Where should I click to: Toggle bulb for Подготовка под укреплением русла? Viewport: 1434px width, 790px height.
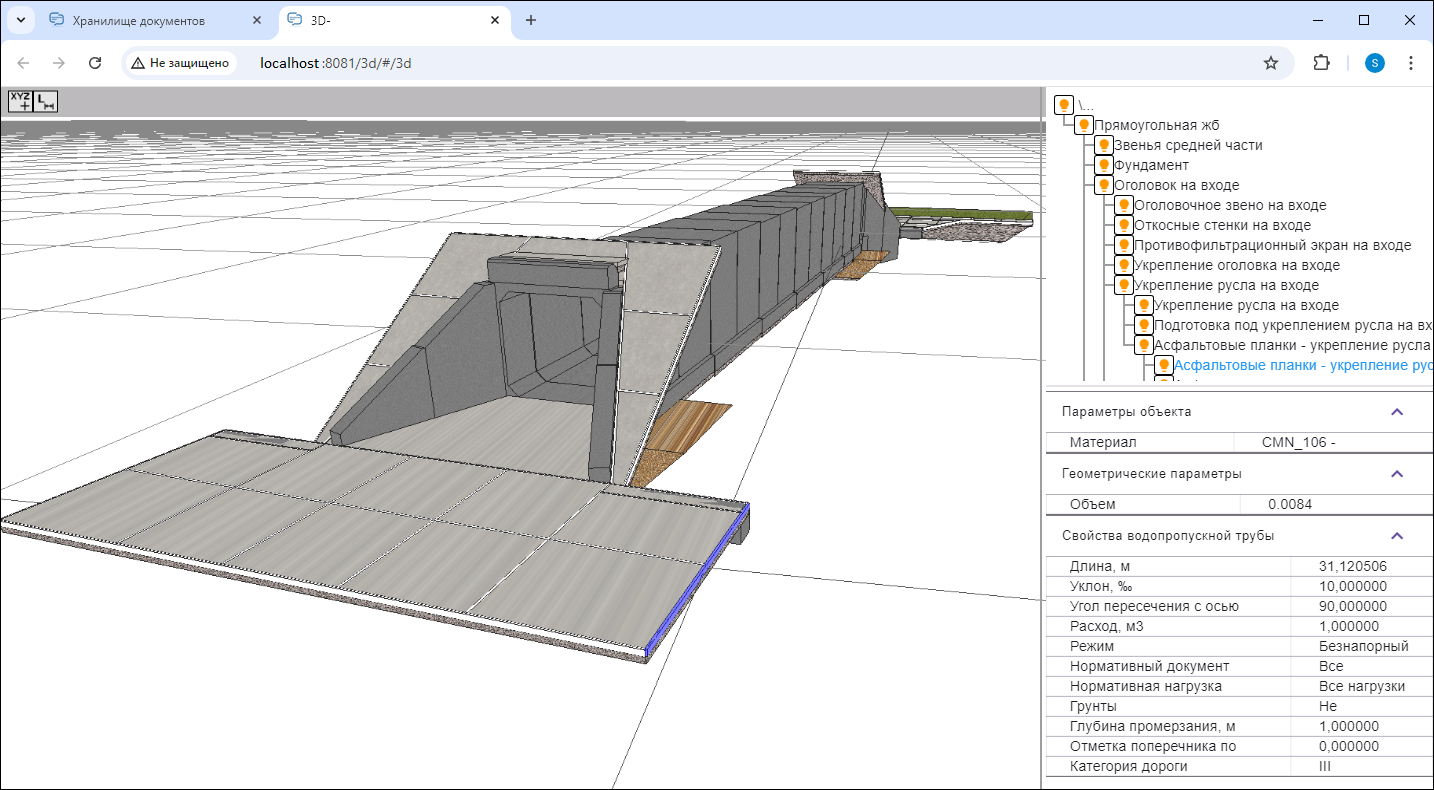tap(1143, 325)
